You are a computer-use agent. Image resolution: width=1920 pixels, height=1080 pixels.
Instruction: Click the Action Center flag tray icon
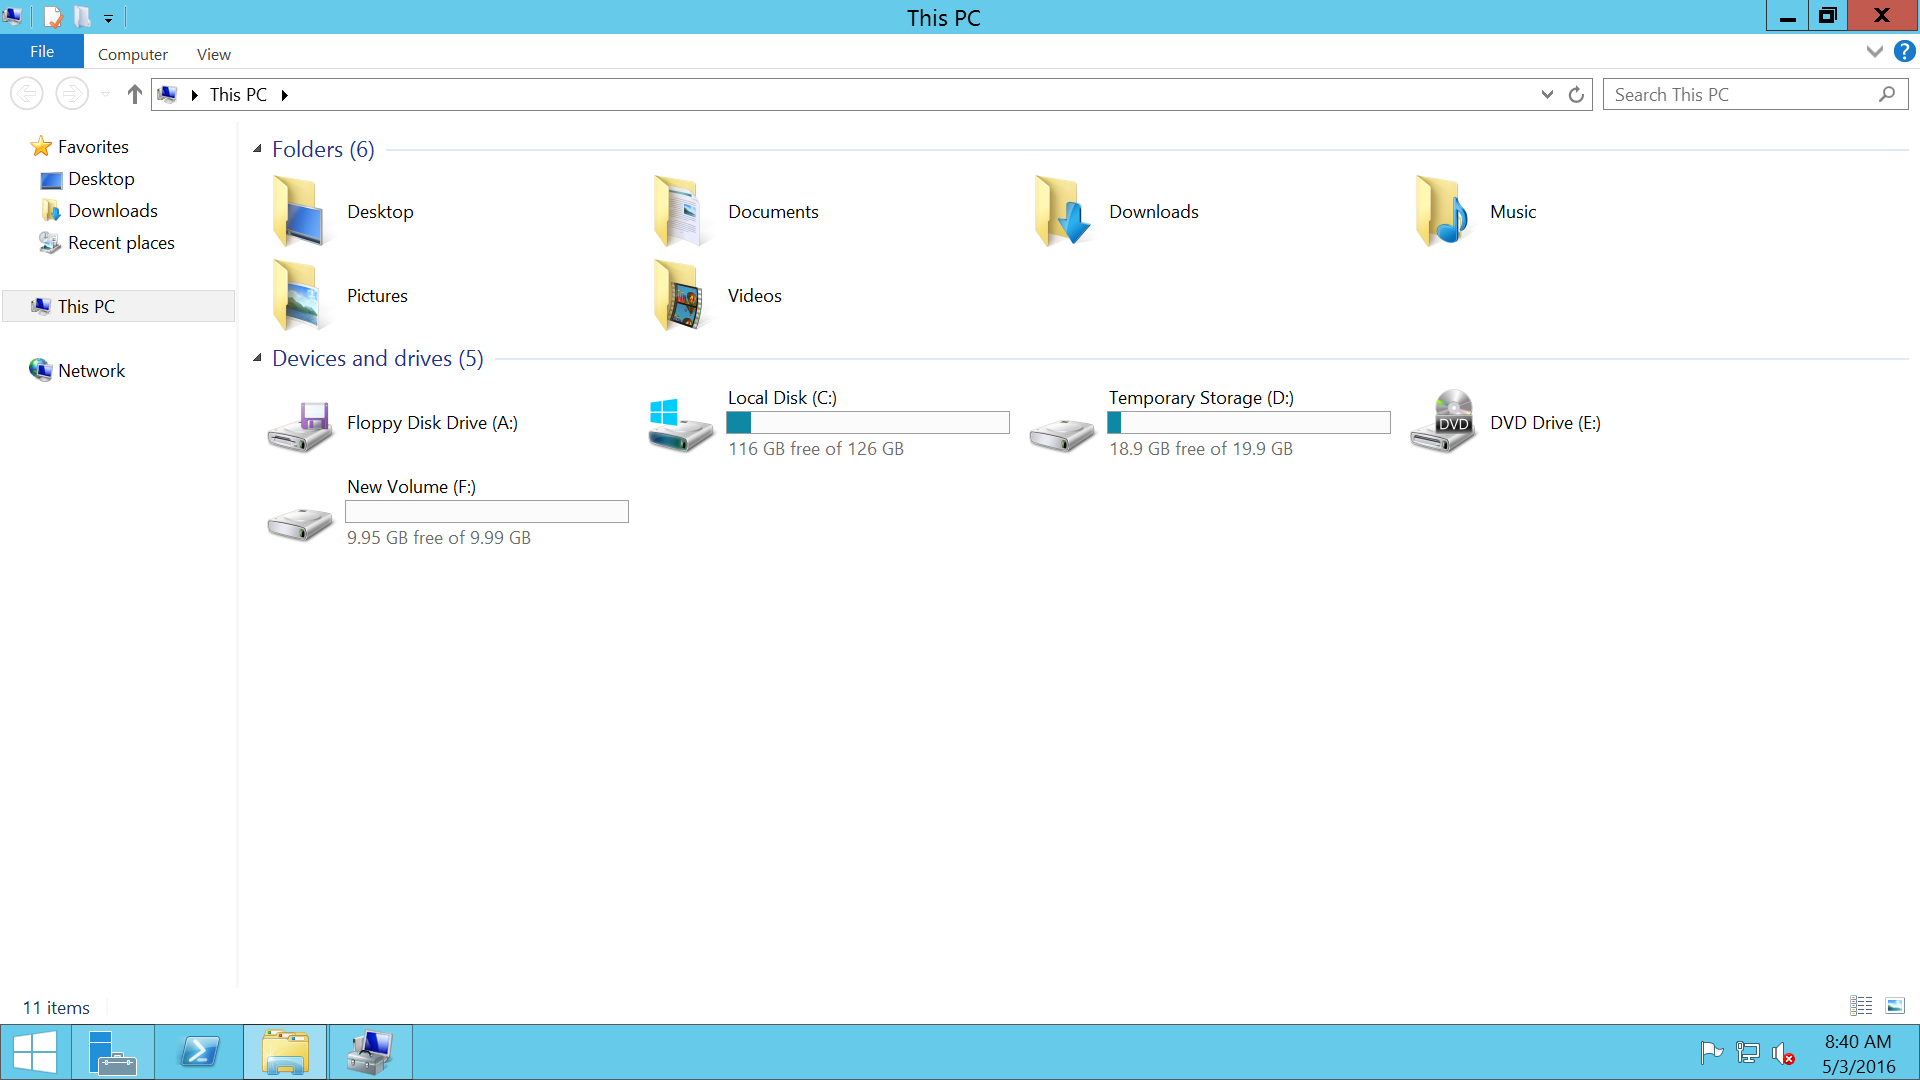(1711, 1052)
